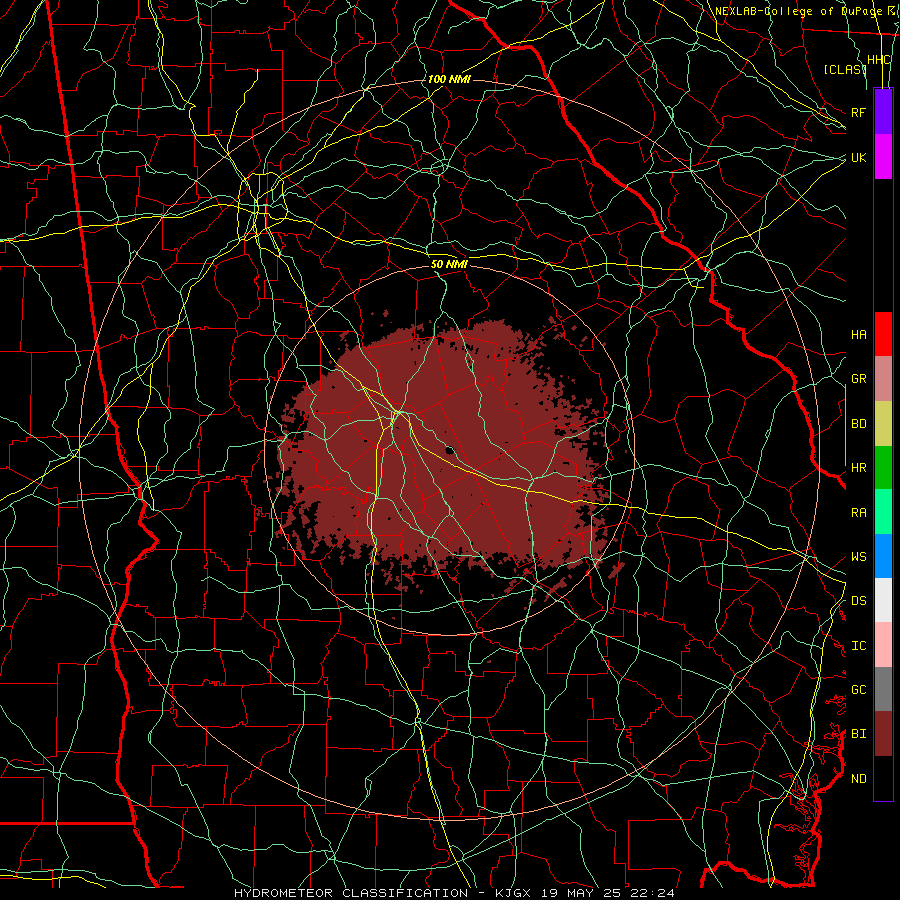Click the HR legend label
Viewport: 900px width, 900px height.
[x=858, y=468]
